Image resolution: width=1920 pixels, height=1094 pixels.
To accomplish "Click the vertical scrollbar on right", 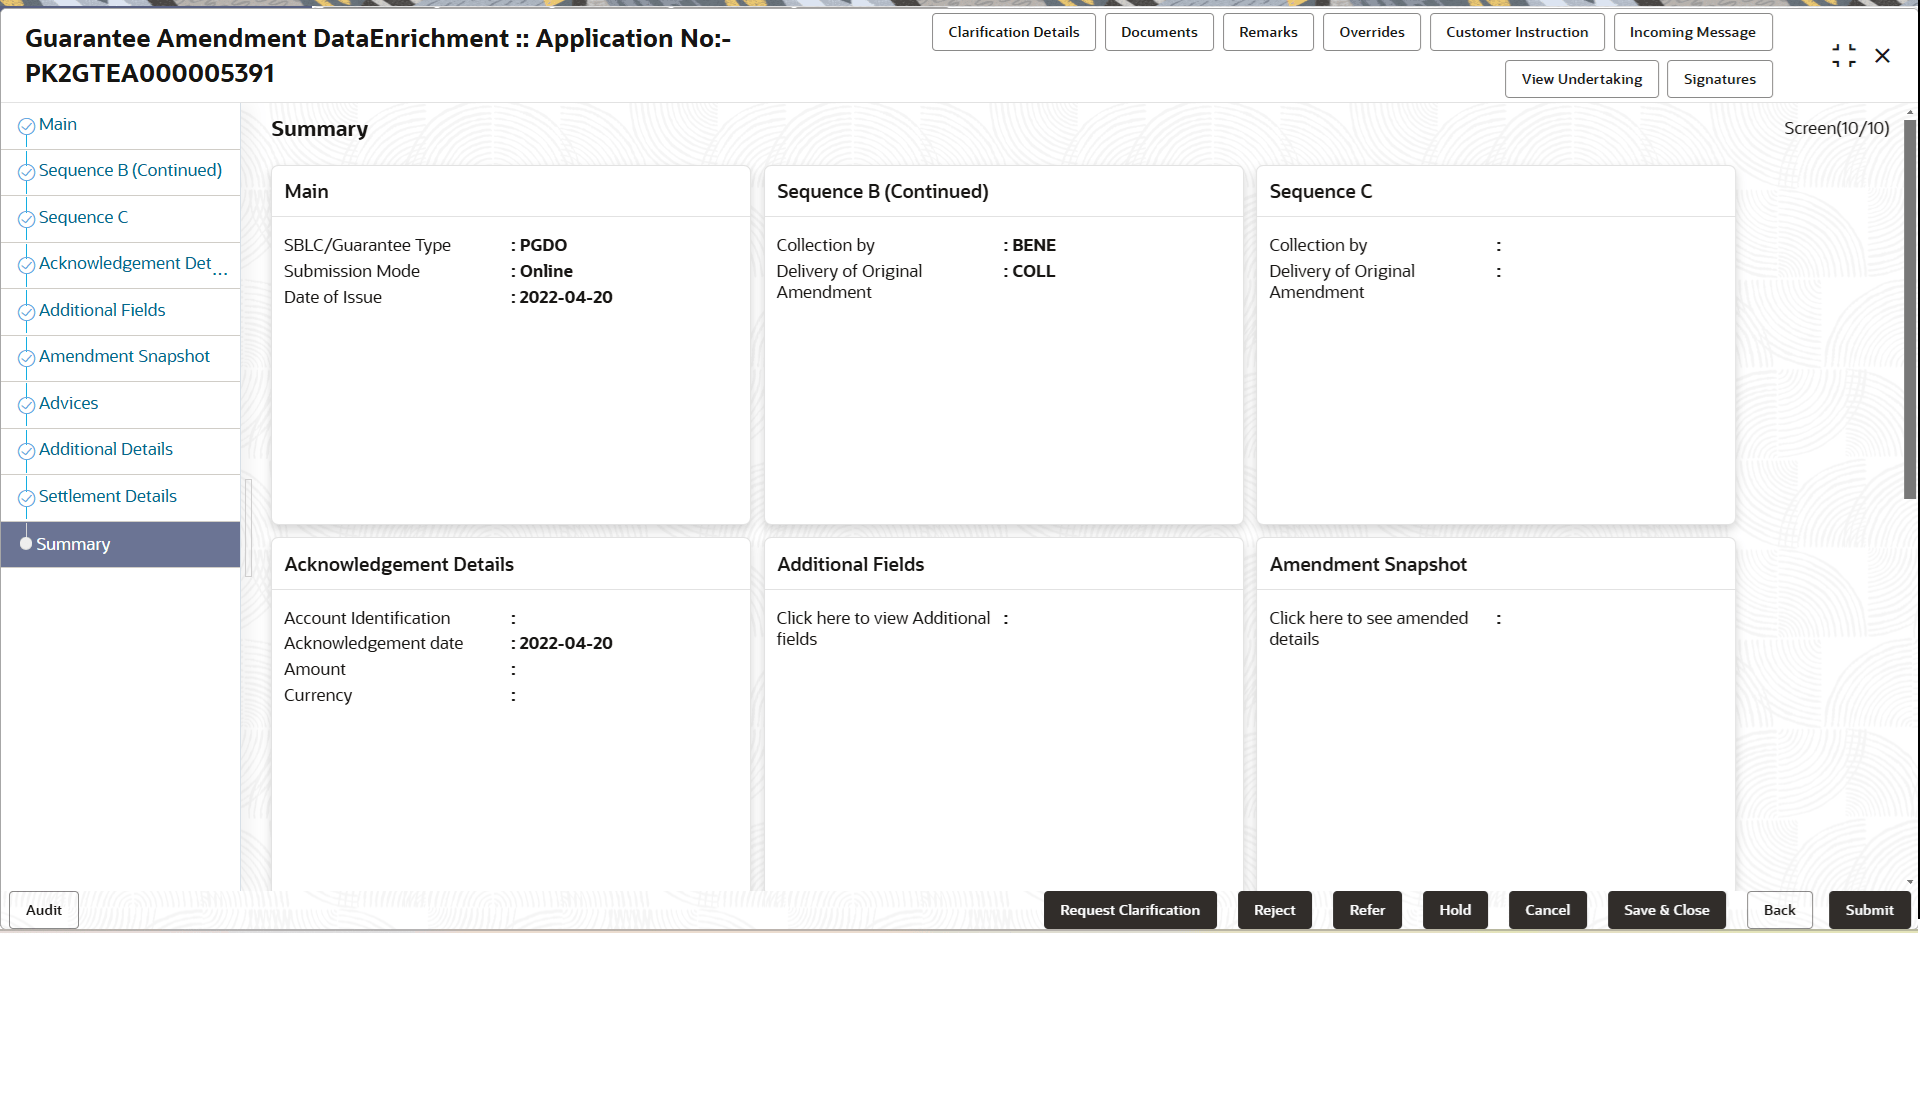I will coord(1910,310).
